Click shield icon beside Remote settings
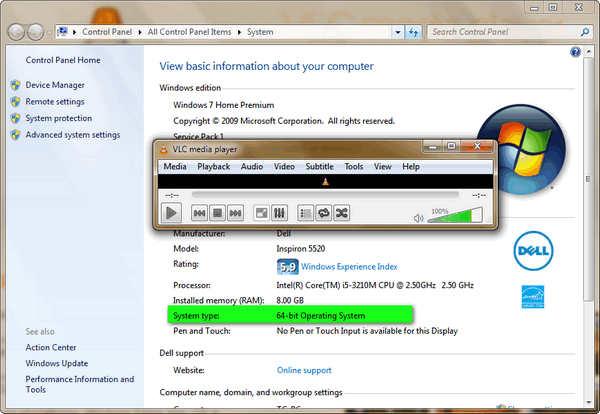Screen dimensions: 600x414 pyautogui.click(x=15, y=102)
